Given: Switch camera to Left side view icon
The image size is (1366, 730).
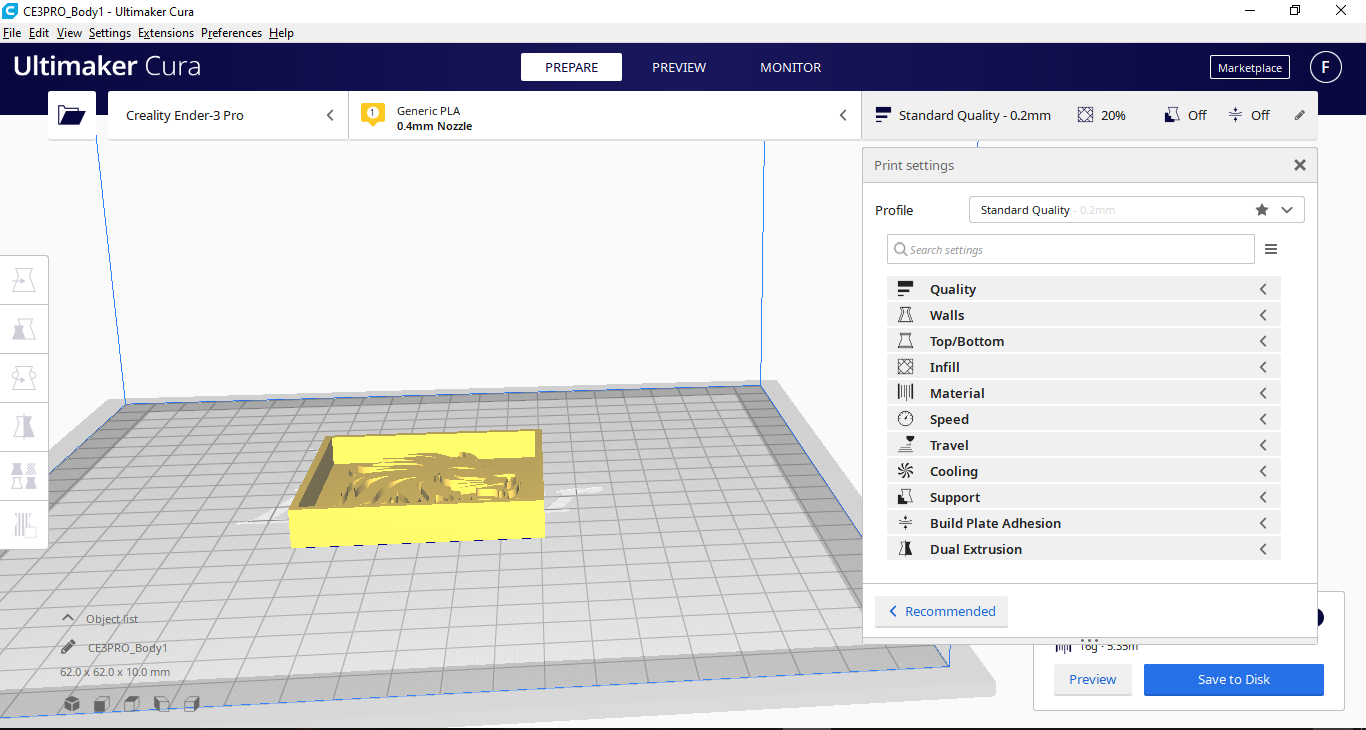Looking at the screenshot, I should pos(162,704).
